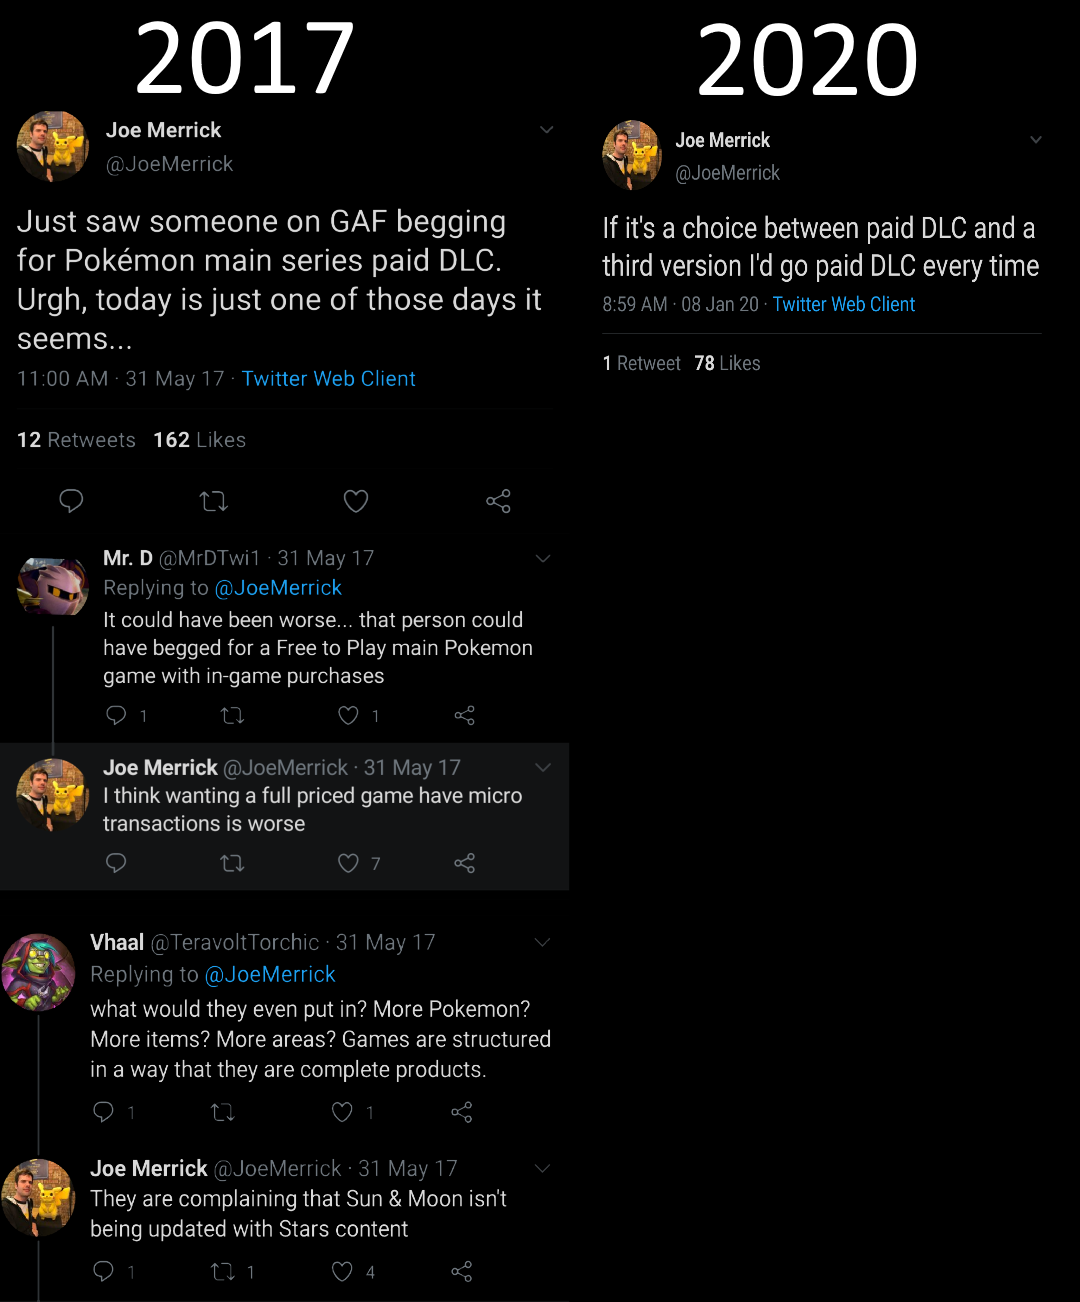Expand options chevron on Mr. D's reply
Image resolution: width=1080 pixels, height=1302 pixels.
[543, 558]
